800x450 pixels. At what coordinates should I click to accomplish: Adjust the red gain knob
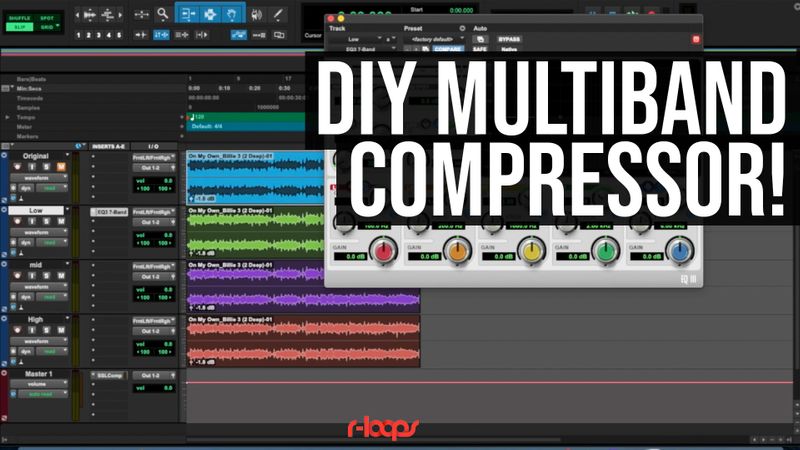pyautogui.click(x=384, y=251)
